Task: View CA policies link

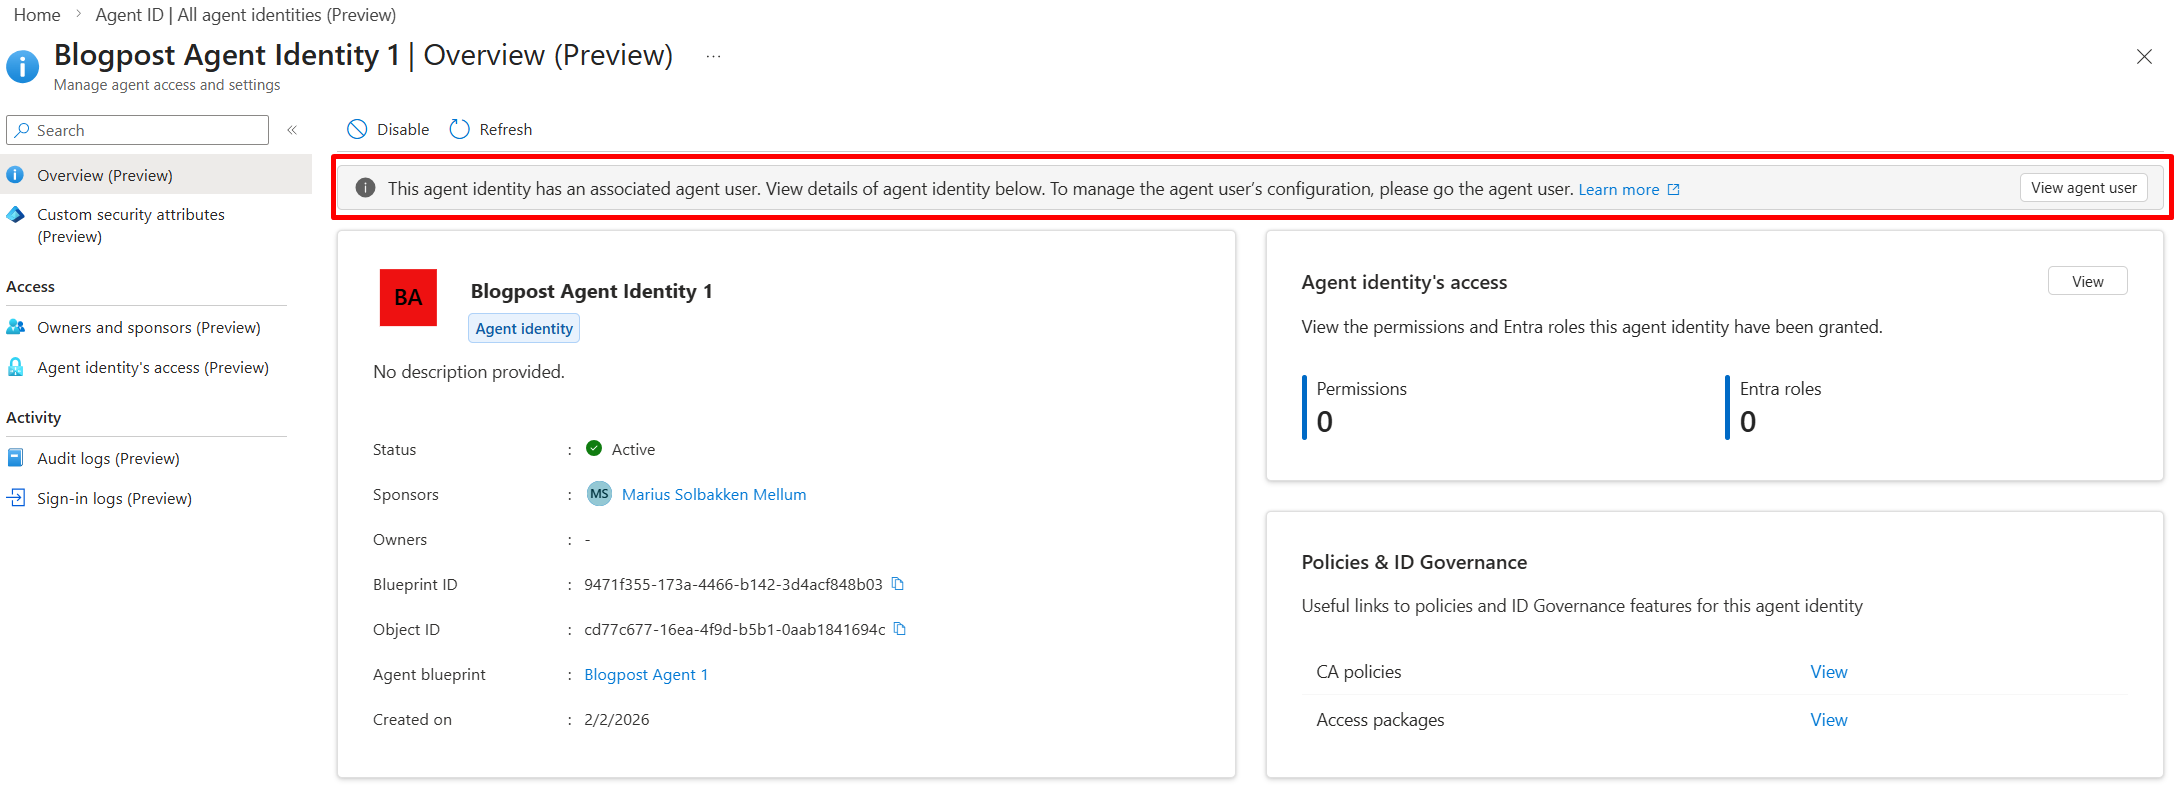Action: 1828,672
